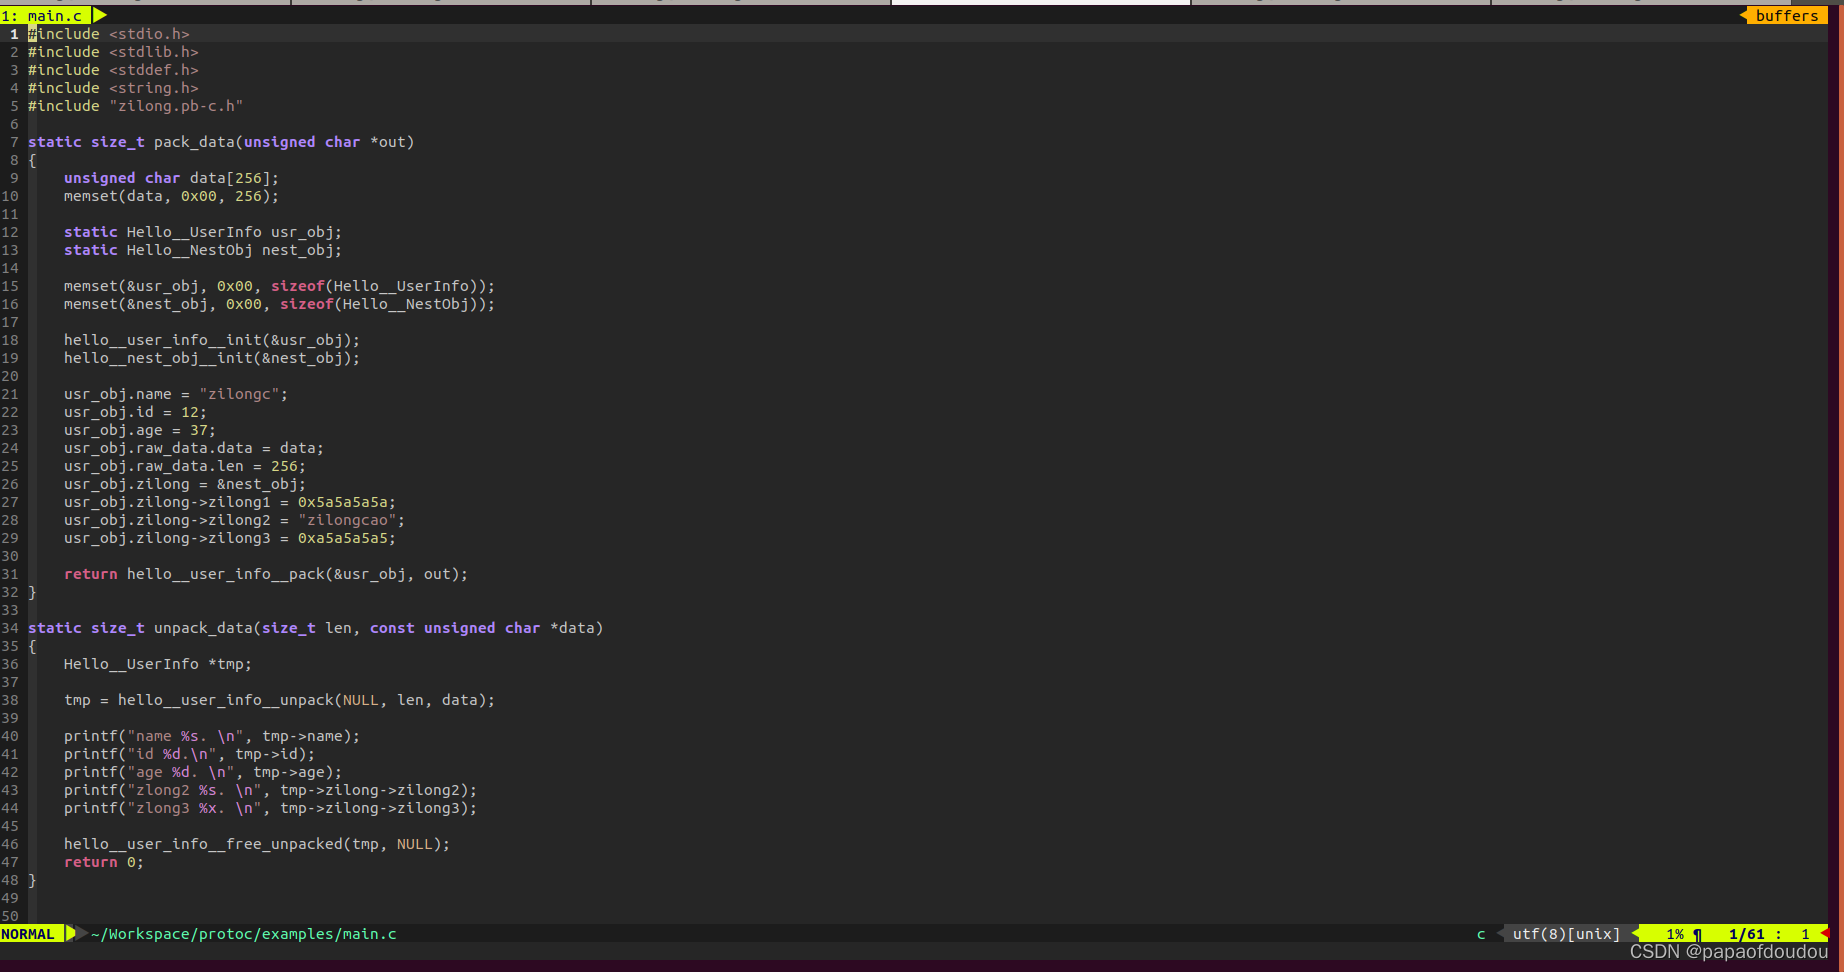
Task: Click printf "name %s. \n" line
Action: [x=212, y=736]
